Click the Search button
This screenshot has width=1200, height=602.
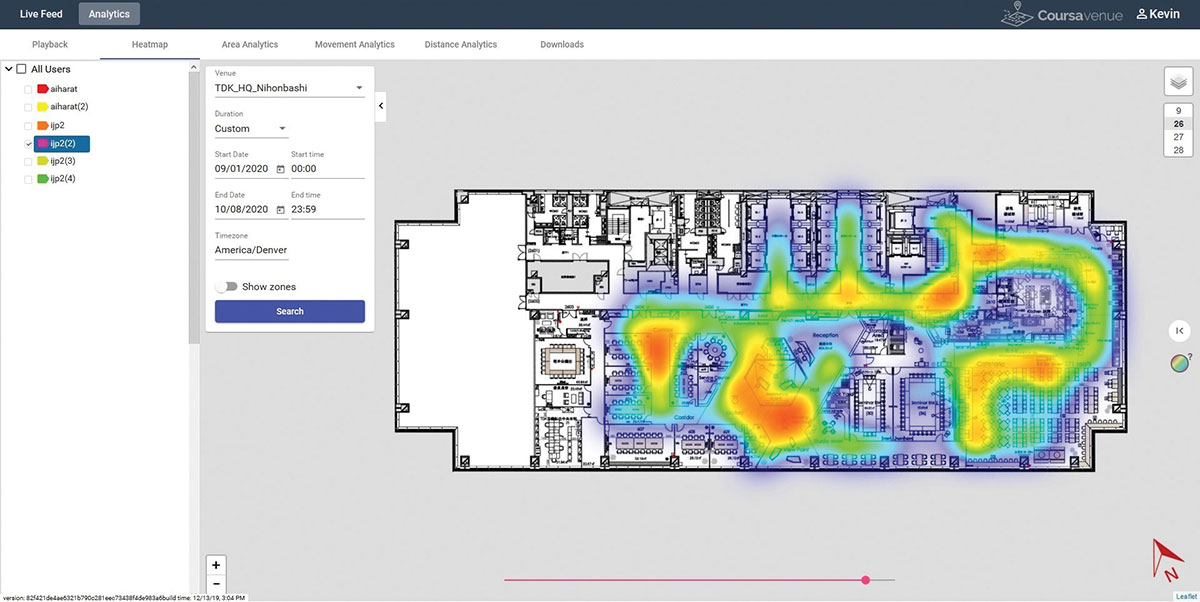[x=289, y=311]
